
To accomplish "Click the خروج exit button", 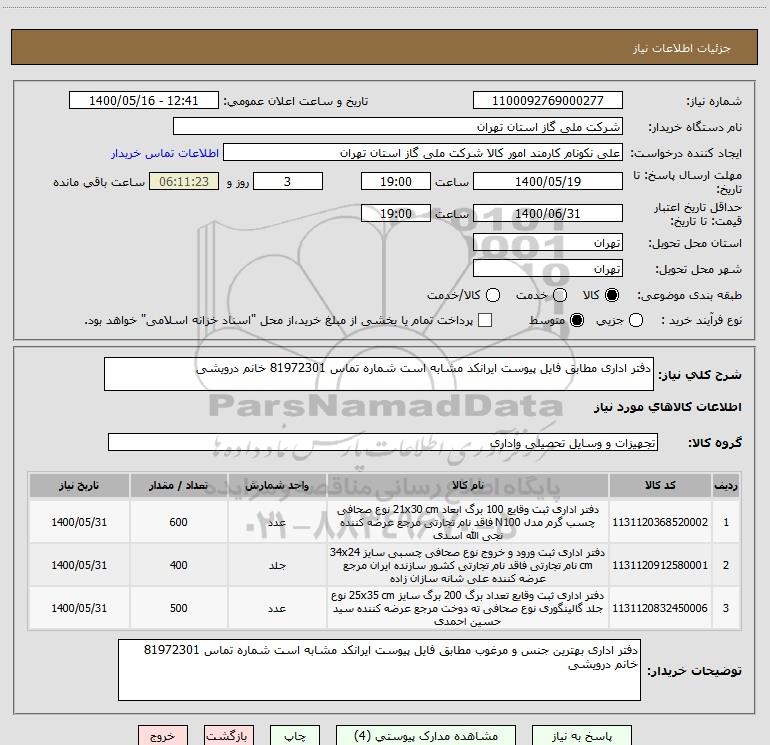I will tap(163, 736).
